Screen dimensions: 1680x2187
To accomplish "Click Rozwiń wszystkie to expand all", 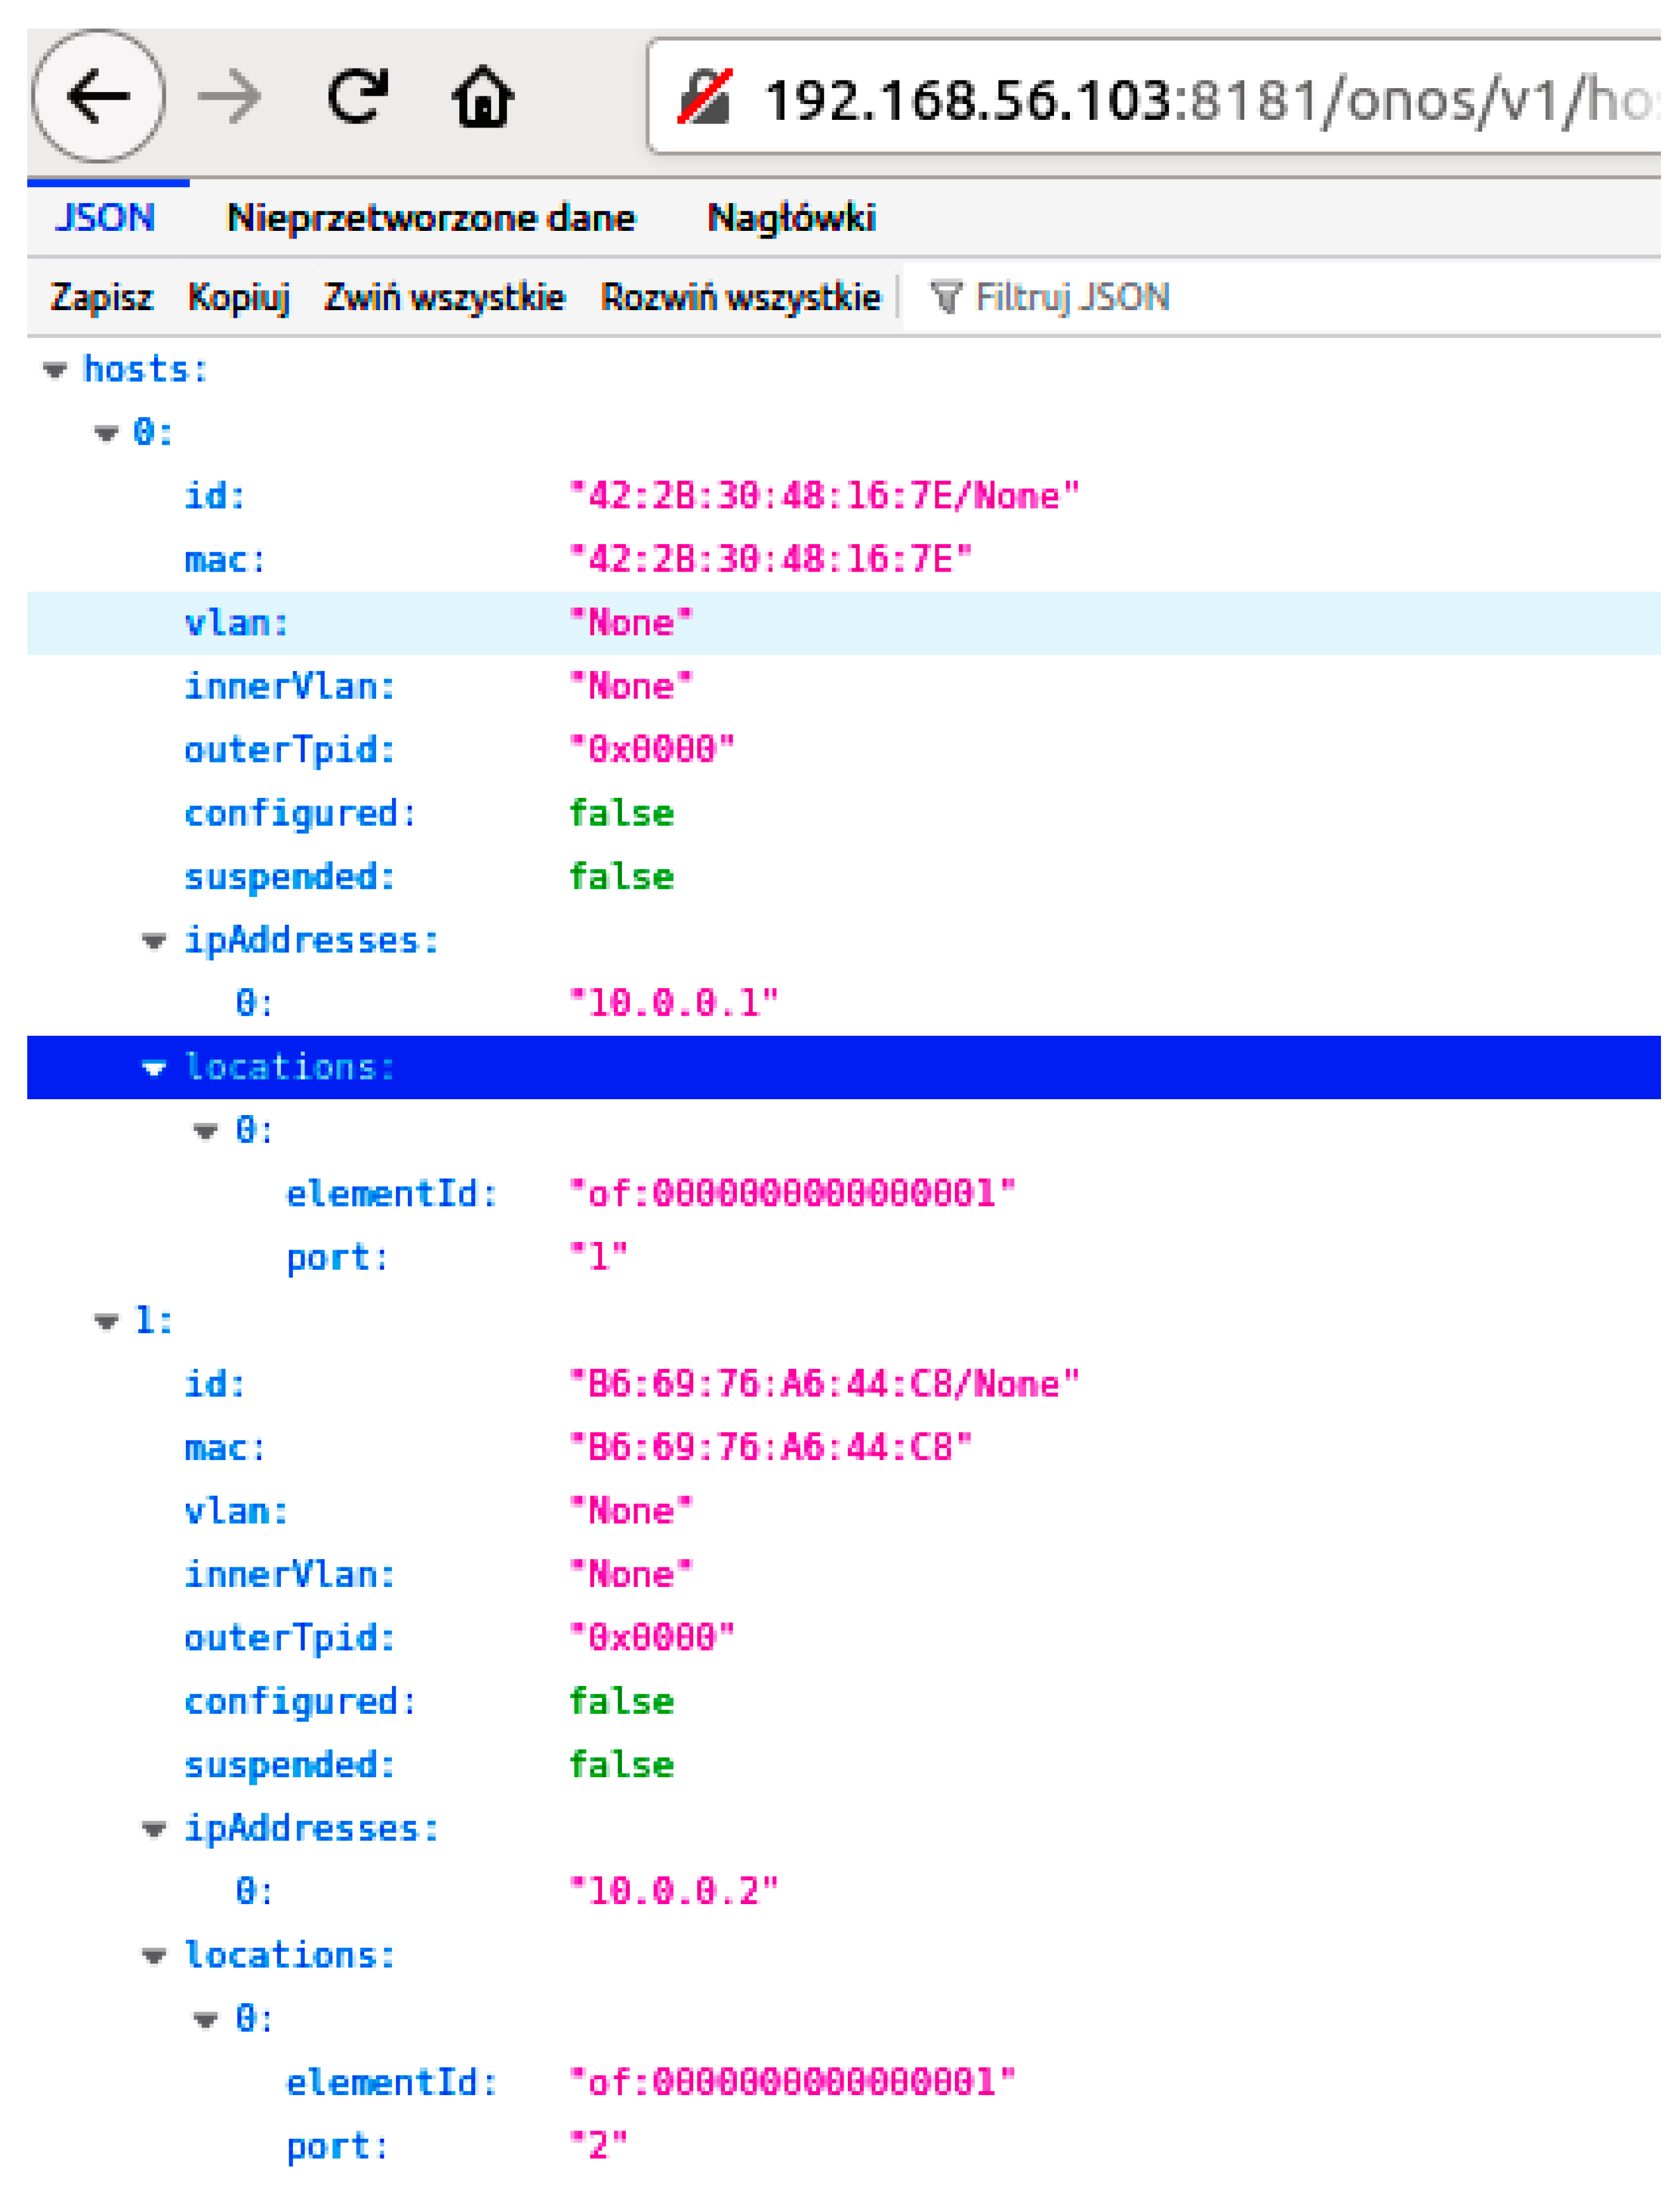I will tap(740, 297).
